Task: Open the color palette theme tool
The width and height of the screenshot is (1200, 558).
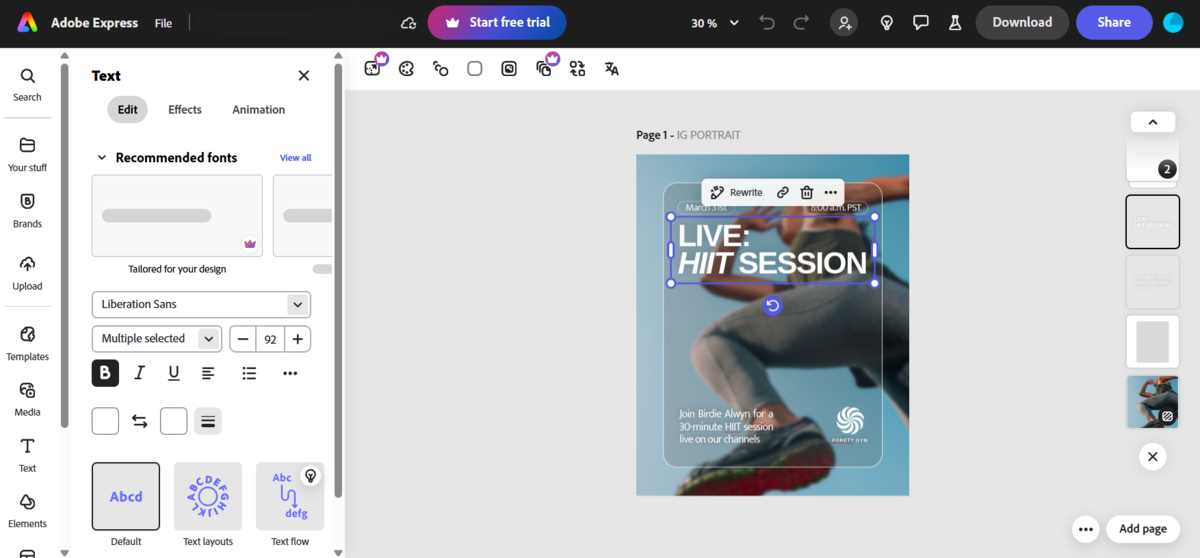Action: (x=406, y=69)
